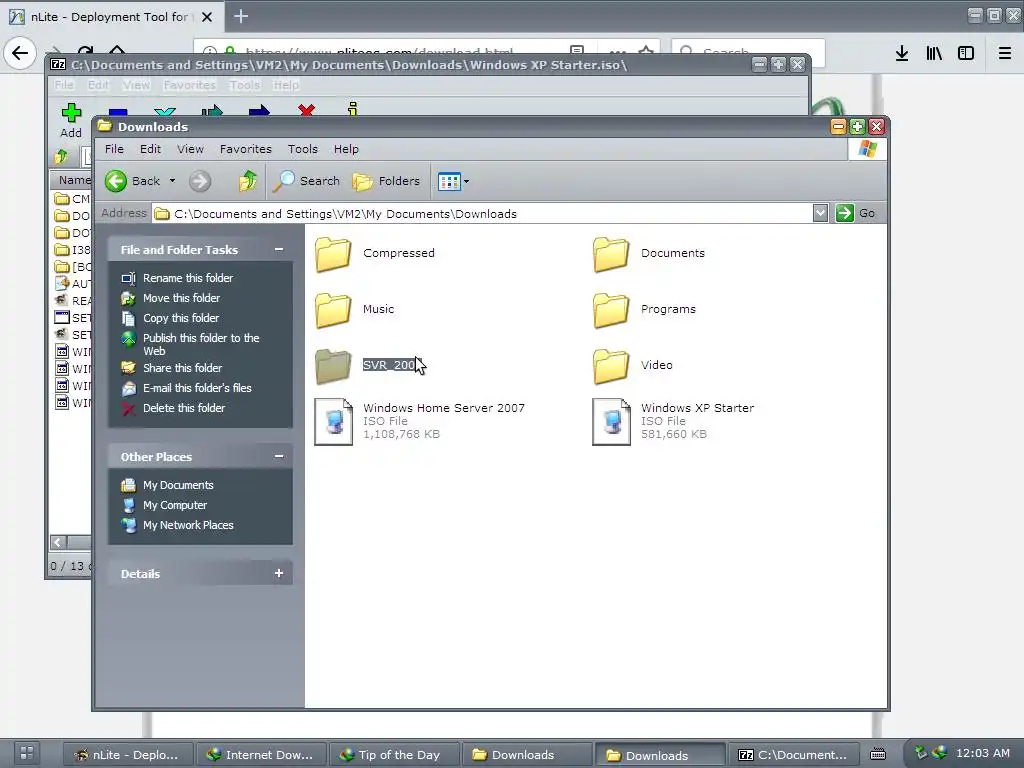Viewport: 1024px width, 768px height.
Task: Switch to nLite taskbar item
Action: click(129, 755)
